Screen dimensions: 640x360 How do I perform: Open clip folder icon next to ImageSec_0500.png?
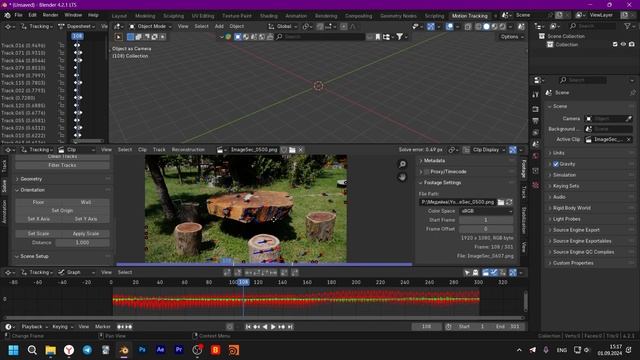click(292, 150)
